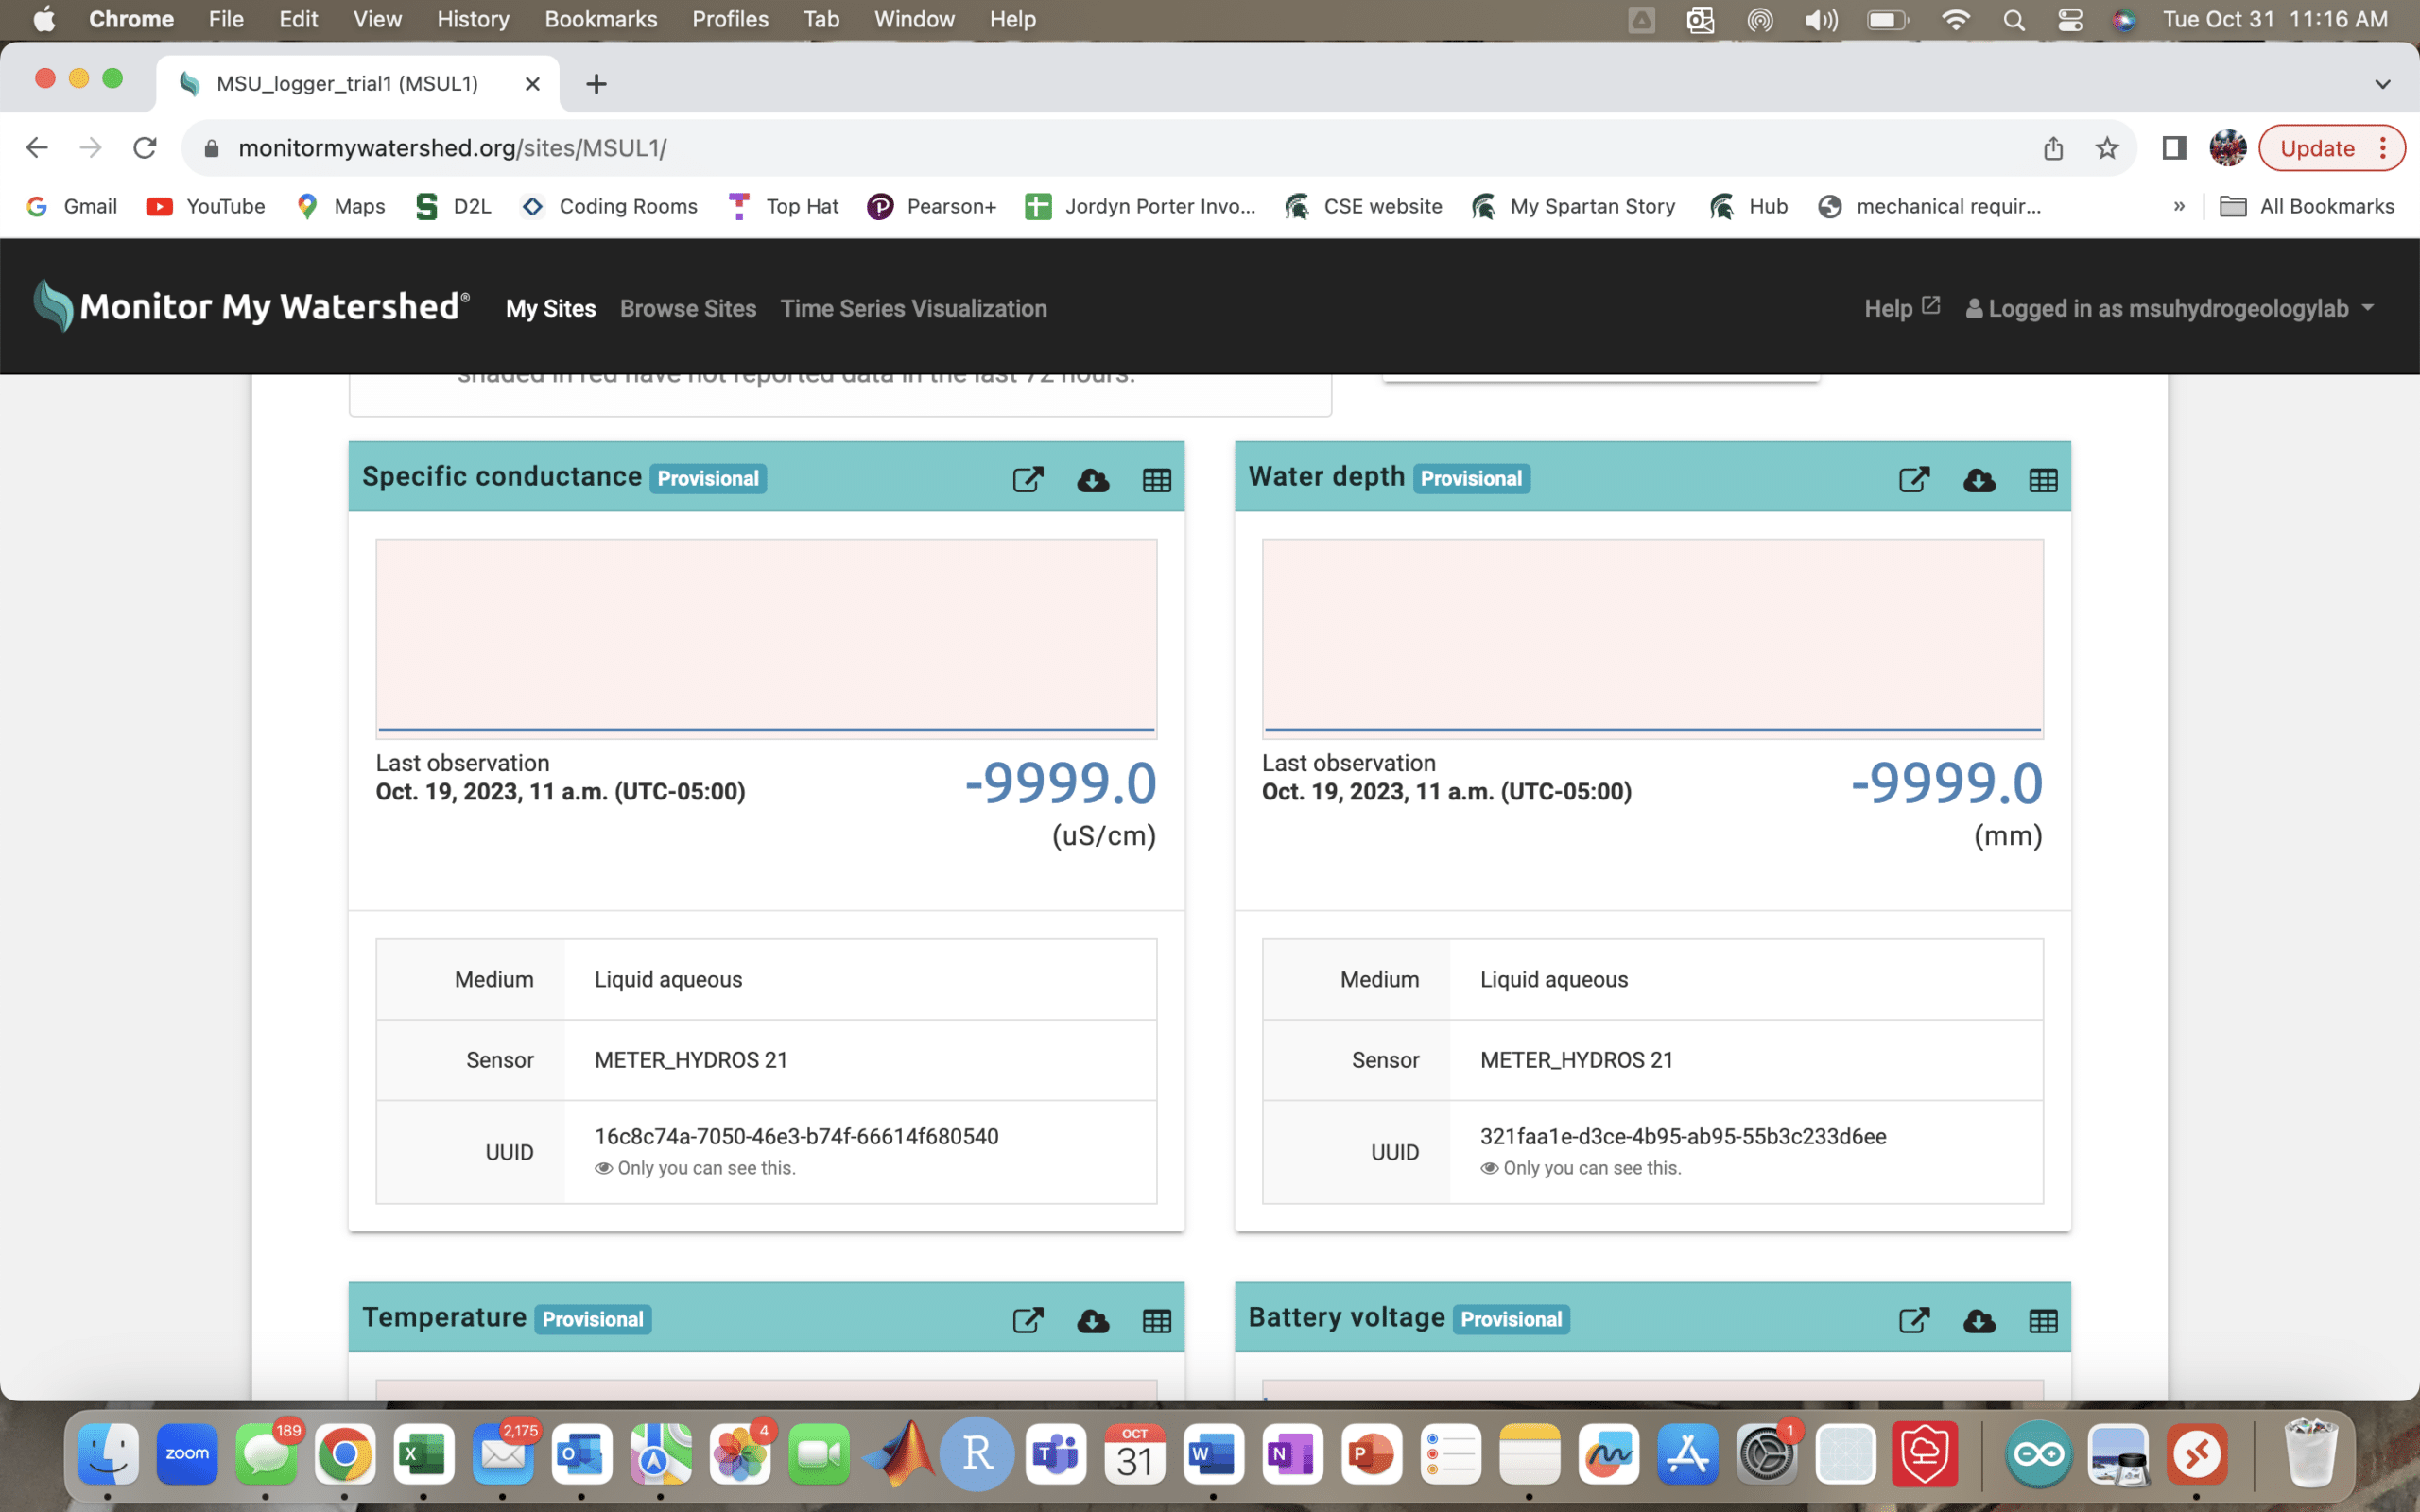This screenshot has width=2420, height=1512.
Task: Open Arduino IDE from the dock
Action: [2039, 1454]
